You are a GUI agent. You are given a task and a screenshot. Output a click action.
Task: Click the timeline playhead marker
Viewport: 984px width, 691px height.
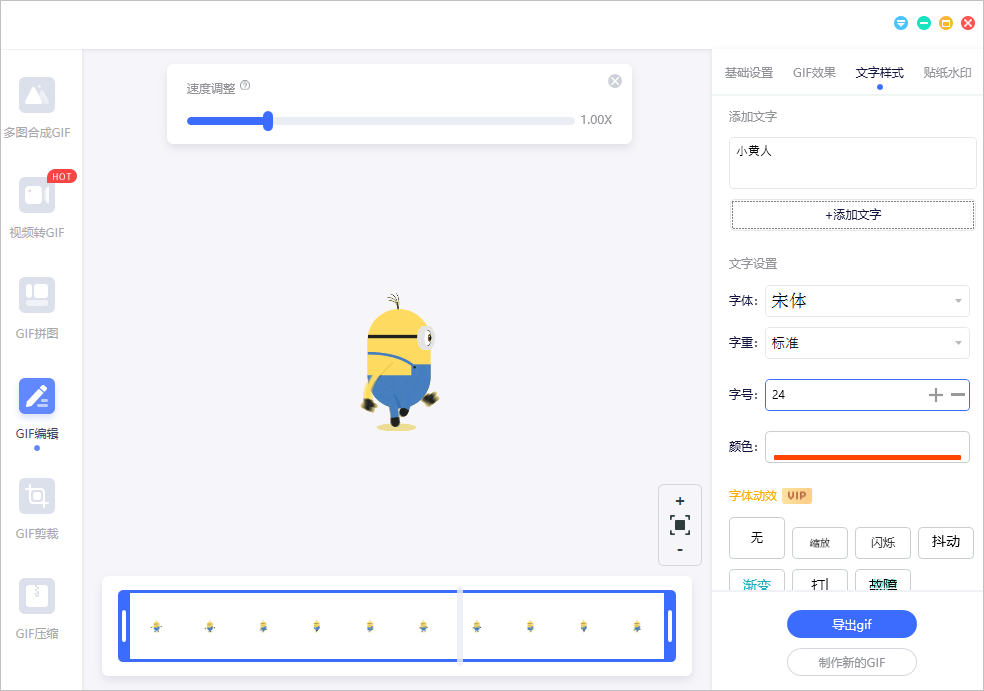[460, 625]
